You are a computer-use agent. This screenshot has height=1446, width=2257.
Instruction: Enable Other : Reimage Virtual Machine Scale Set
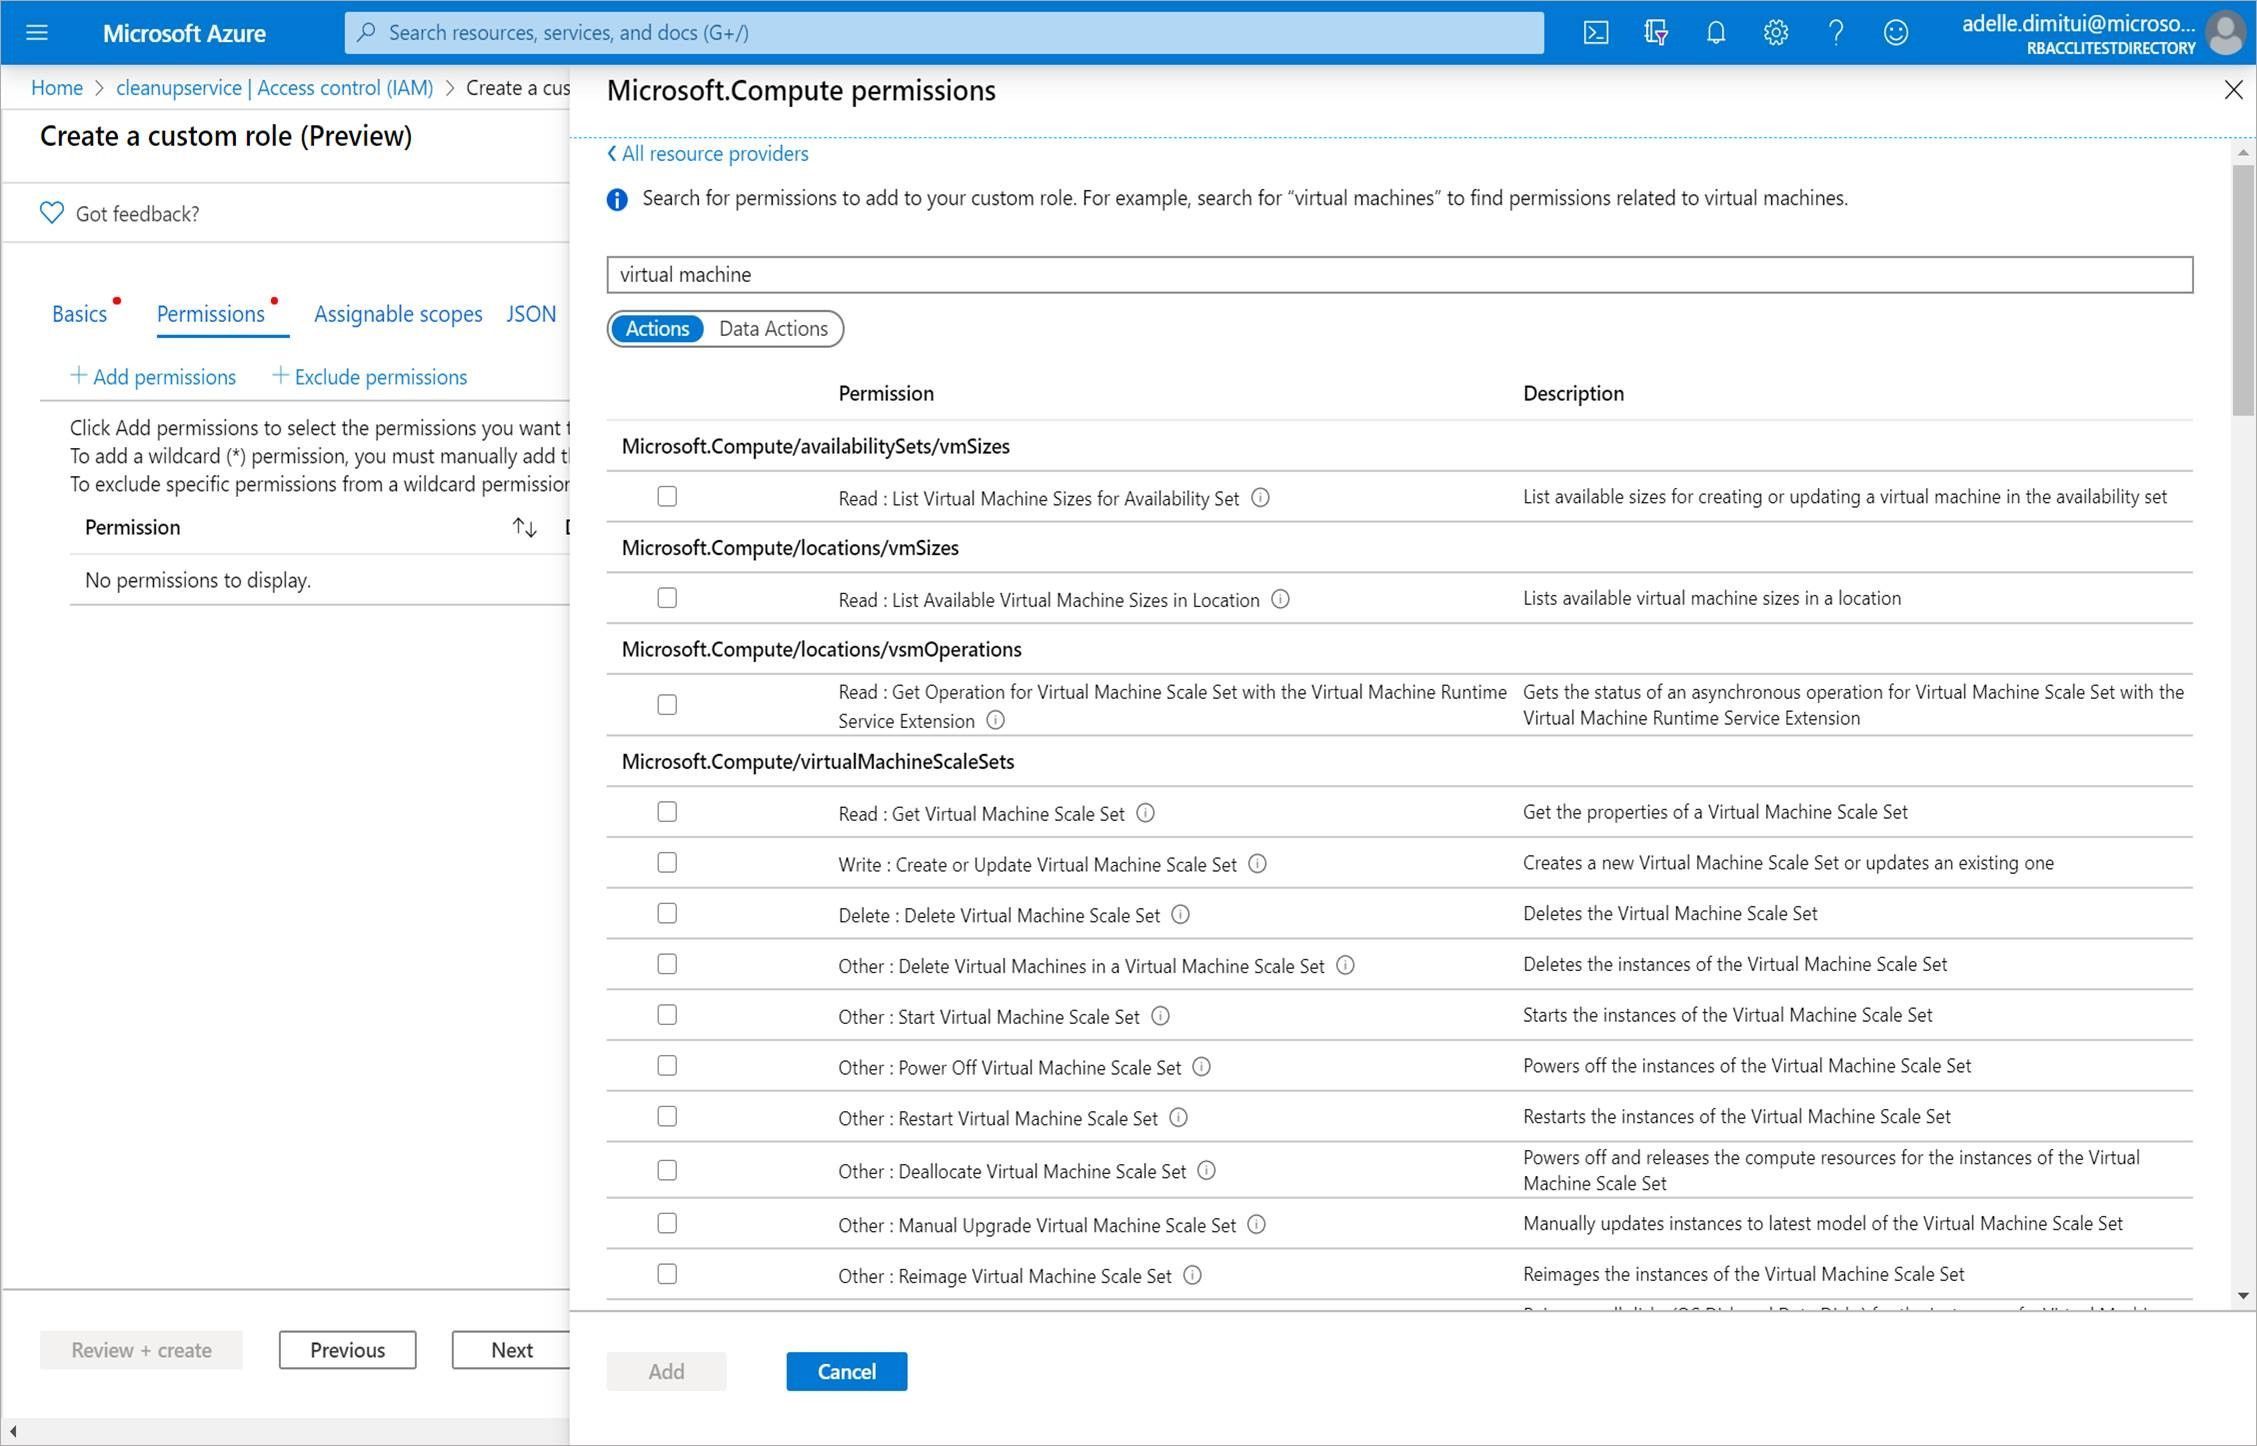[x=667, y=1273]
